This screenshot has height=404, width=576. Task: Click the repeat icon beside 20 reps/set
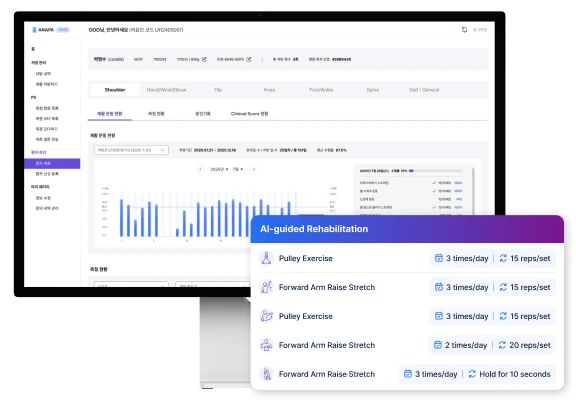click(502, 345)
